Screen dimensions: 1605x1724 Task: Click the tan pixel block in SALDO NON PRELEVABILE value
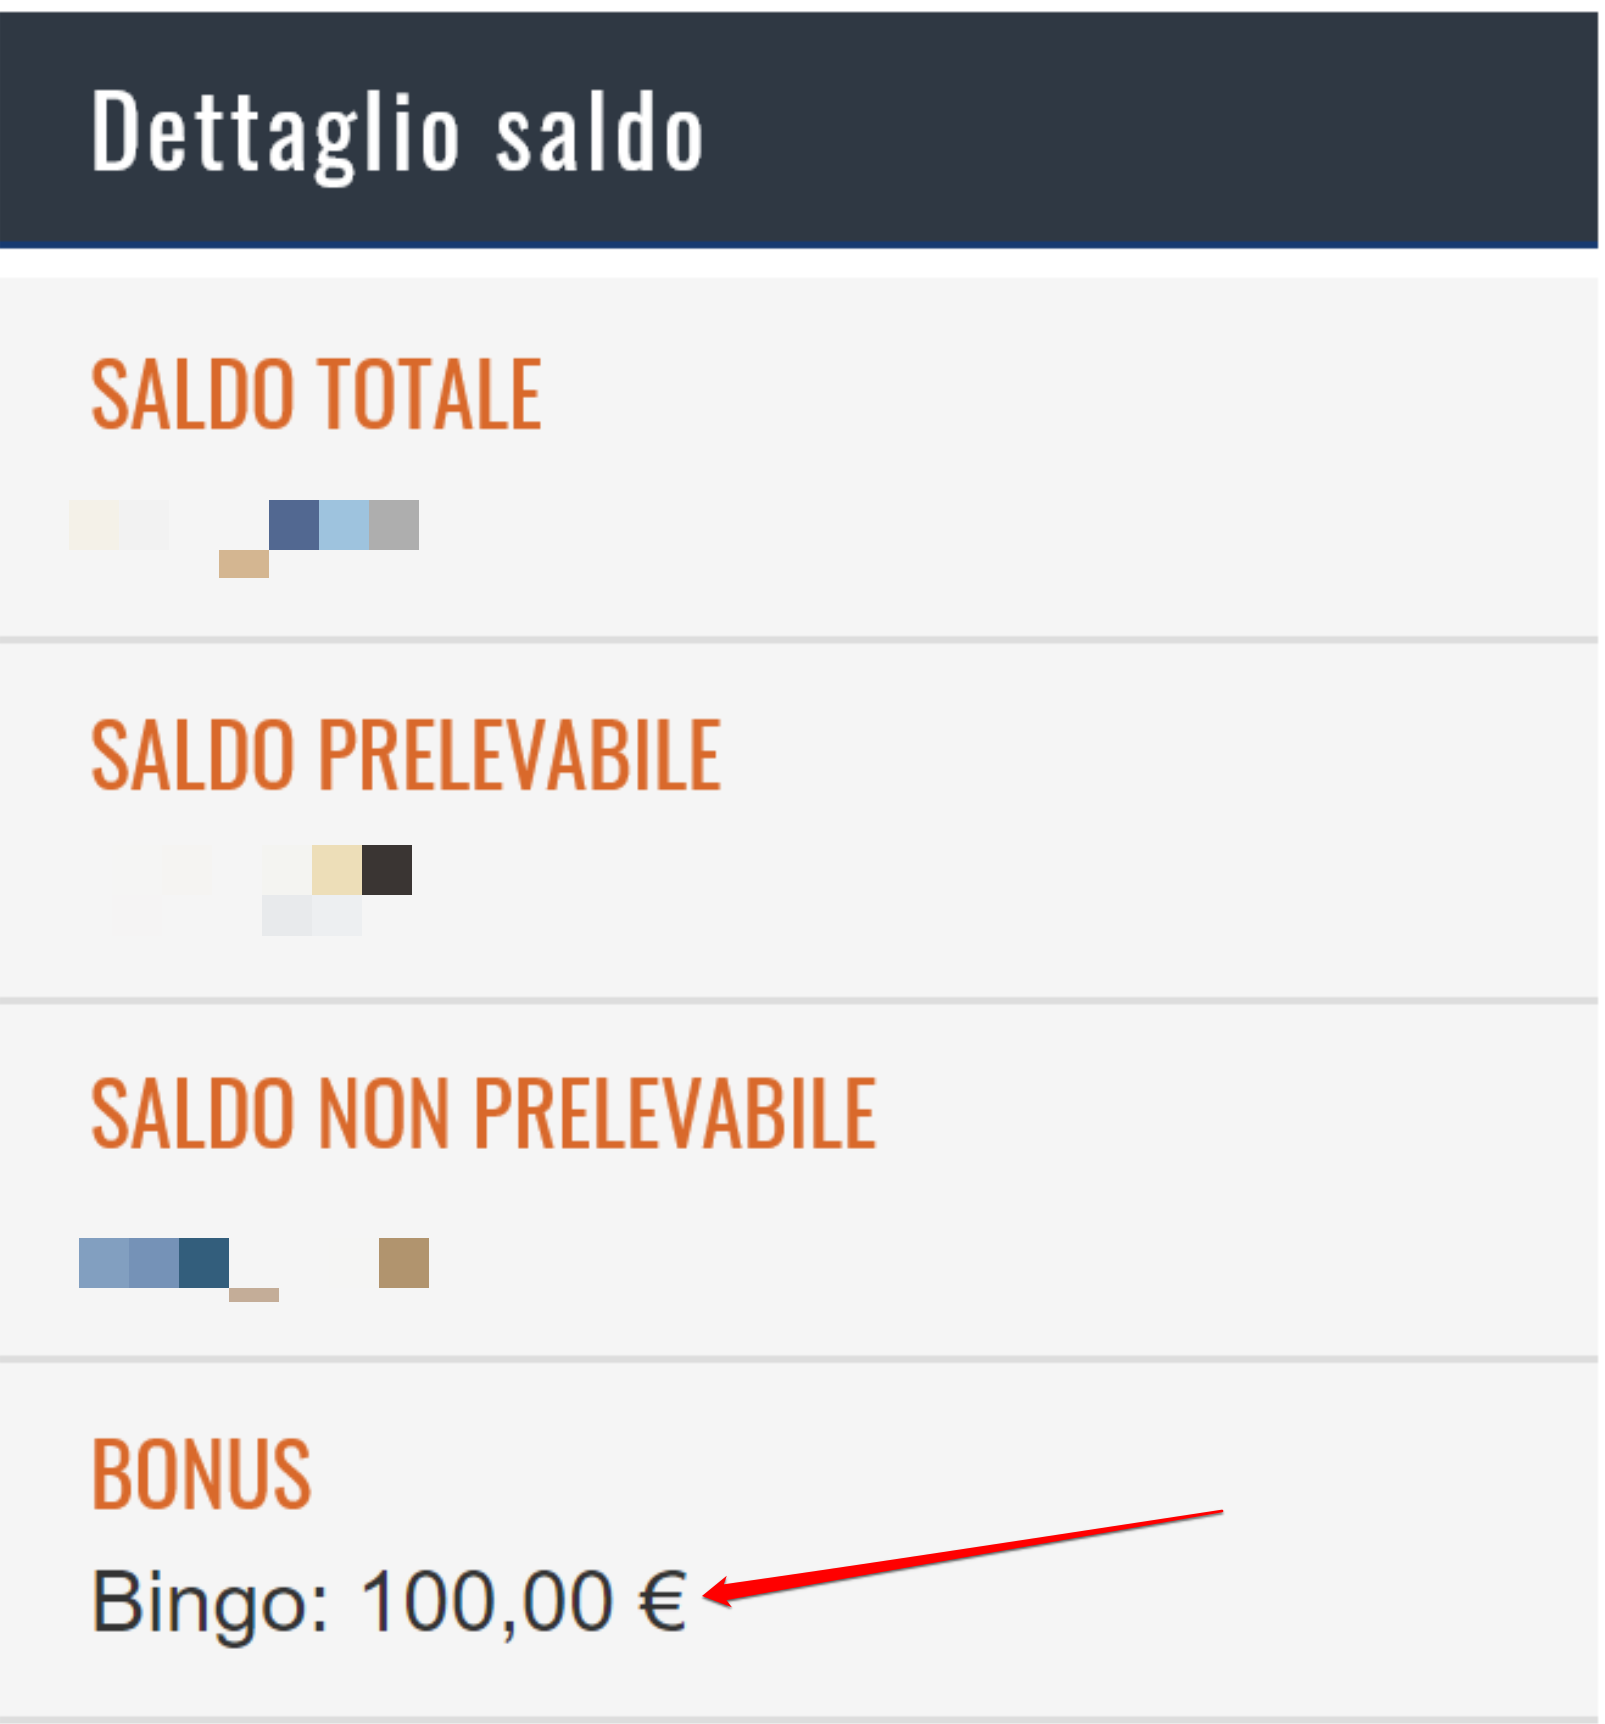click(404, 1262)
